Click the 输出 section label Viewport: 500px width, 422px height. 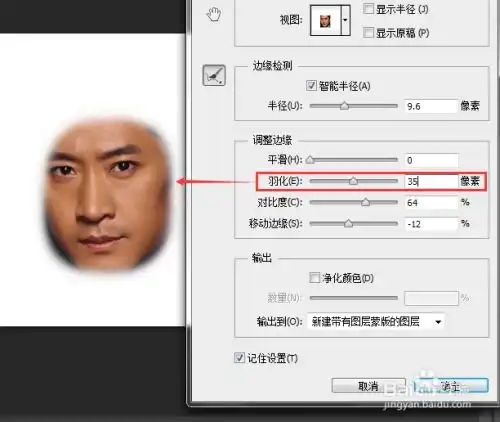pos(262,258)
